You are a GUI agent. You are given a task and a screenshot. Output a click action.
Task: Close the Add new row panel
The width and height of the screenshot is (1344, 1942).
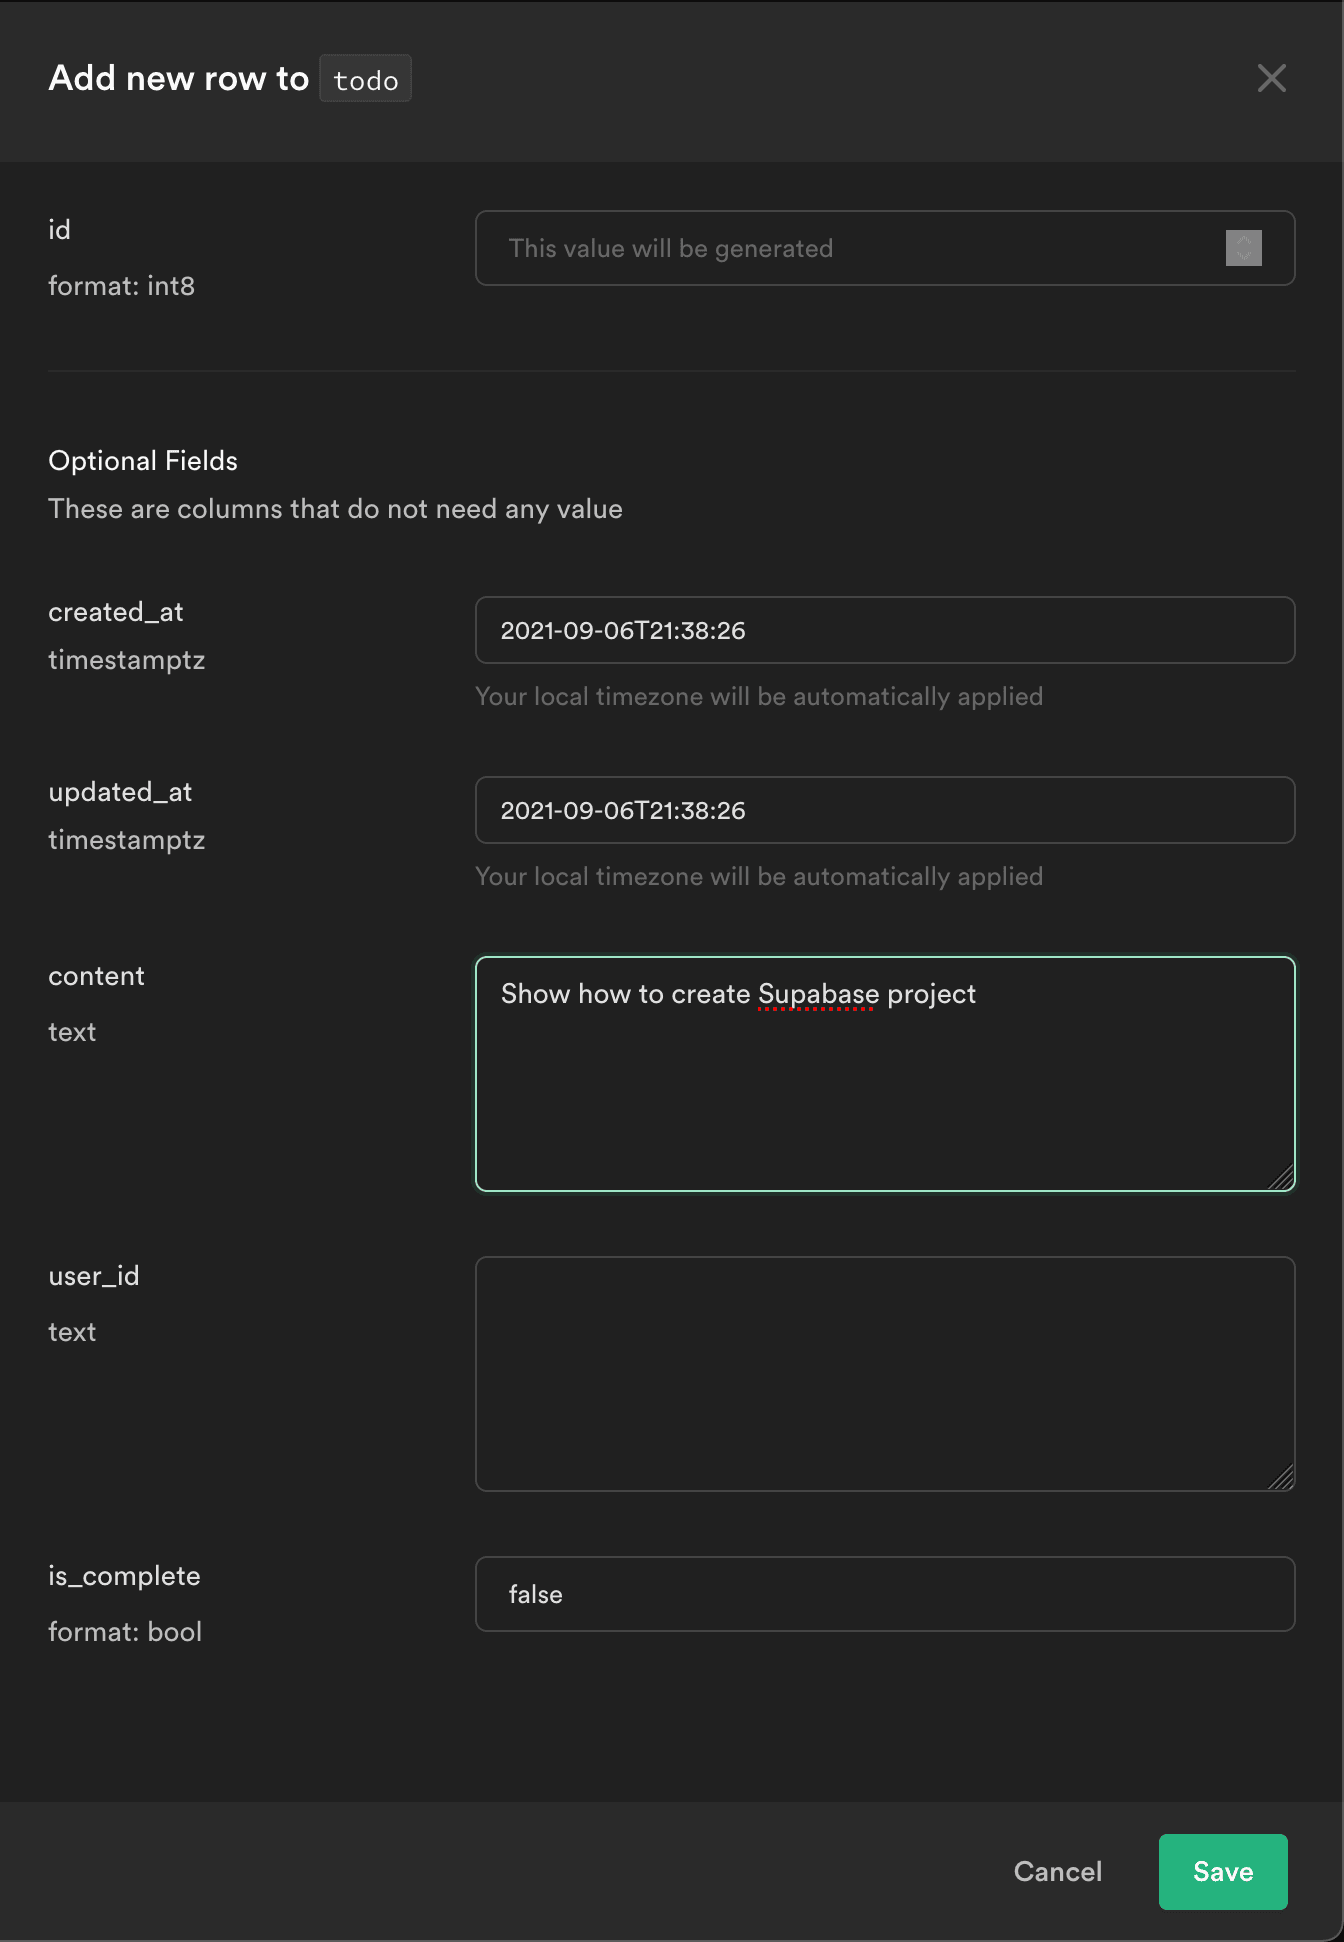click(x=1271, y=78)
